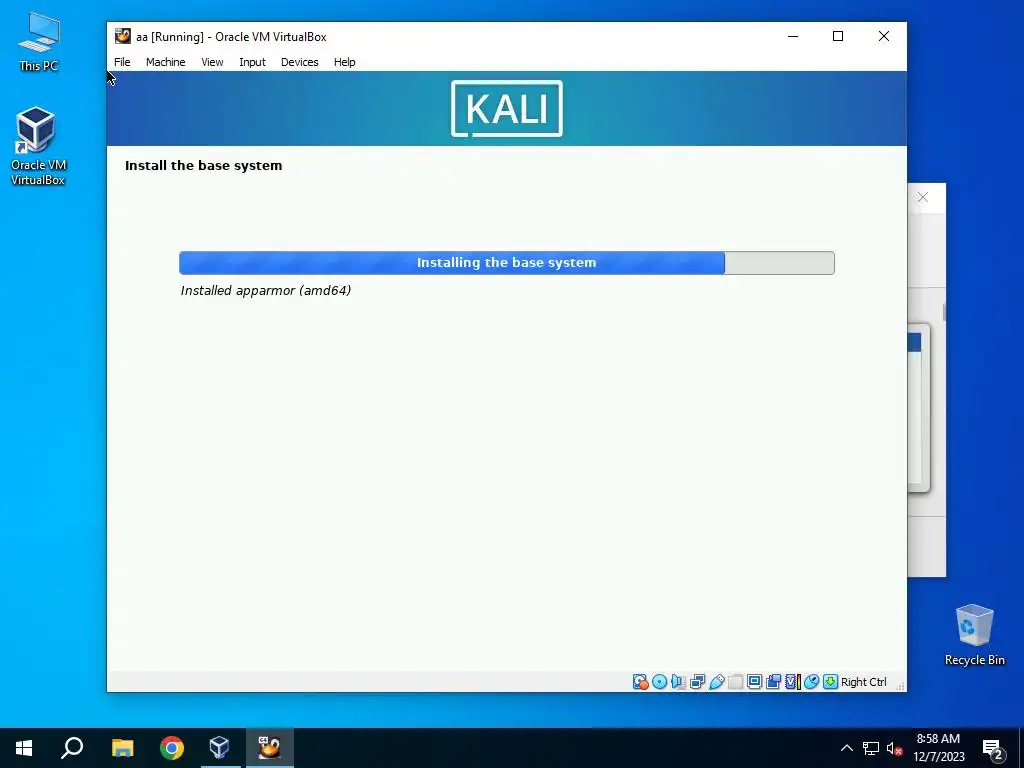Open This PC desktop icon

point(39,42)
